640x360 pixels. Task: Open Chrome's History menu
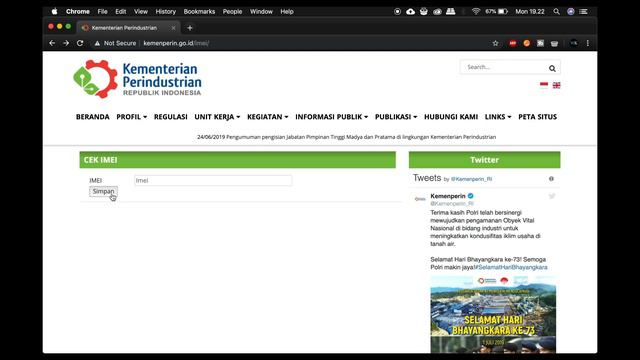[165, 11]
